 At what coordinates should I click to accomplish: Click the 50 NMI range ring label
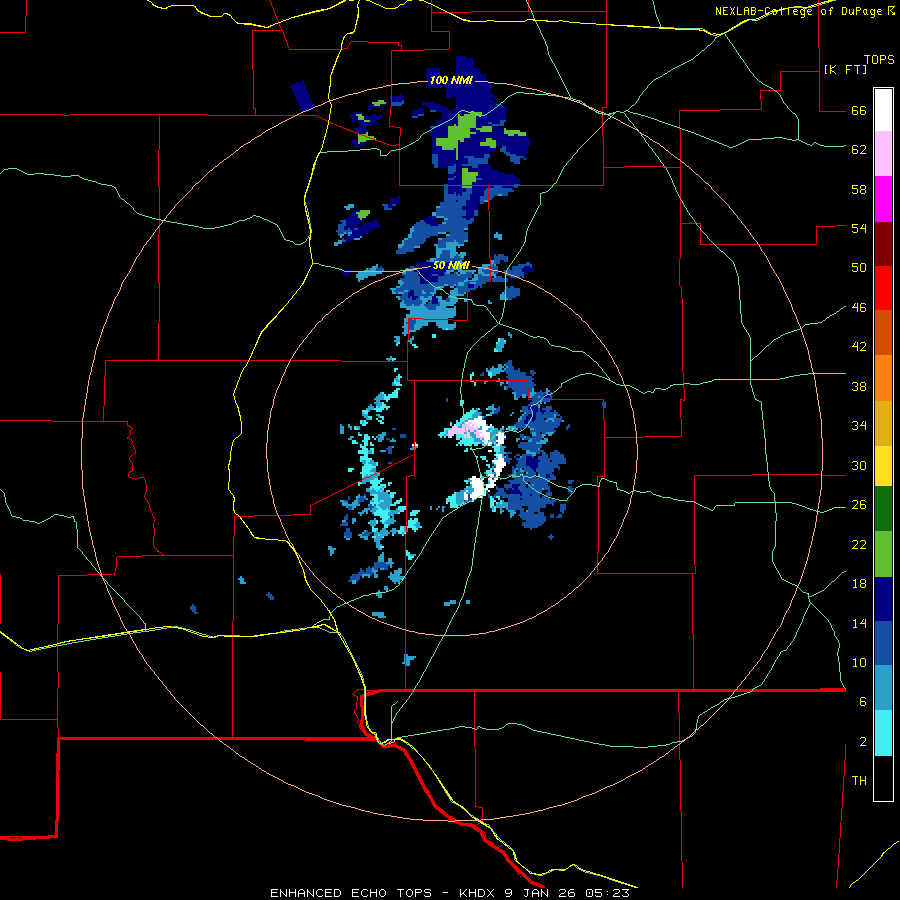451,265
